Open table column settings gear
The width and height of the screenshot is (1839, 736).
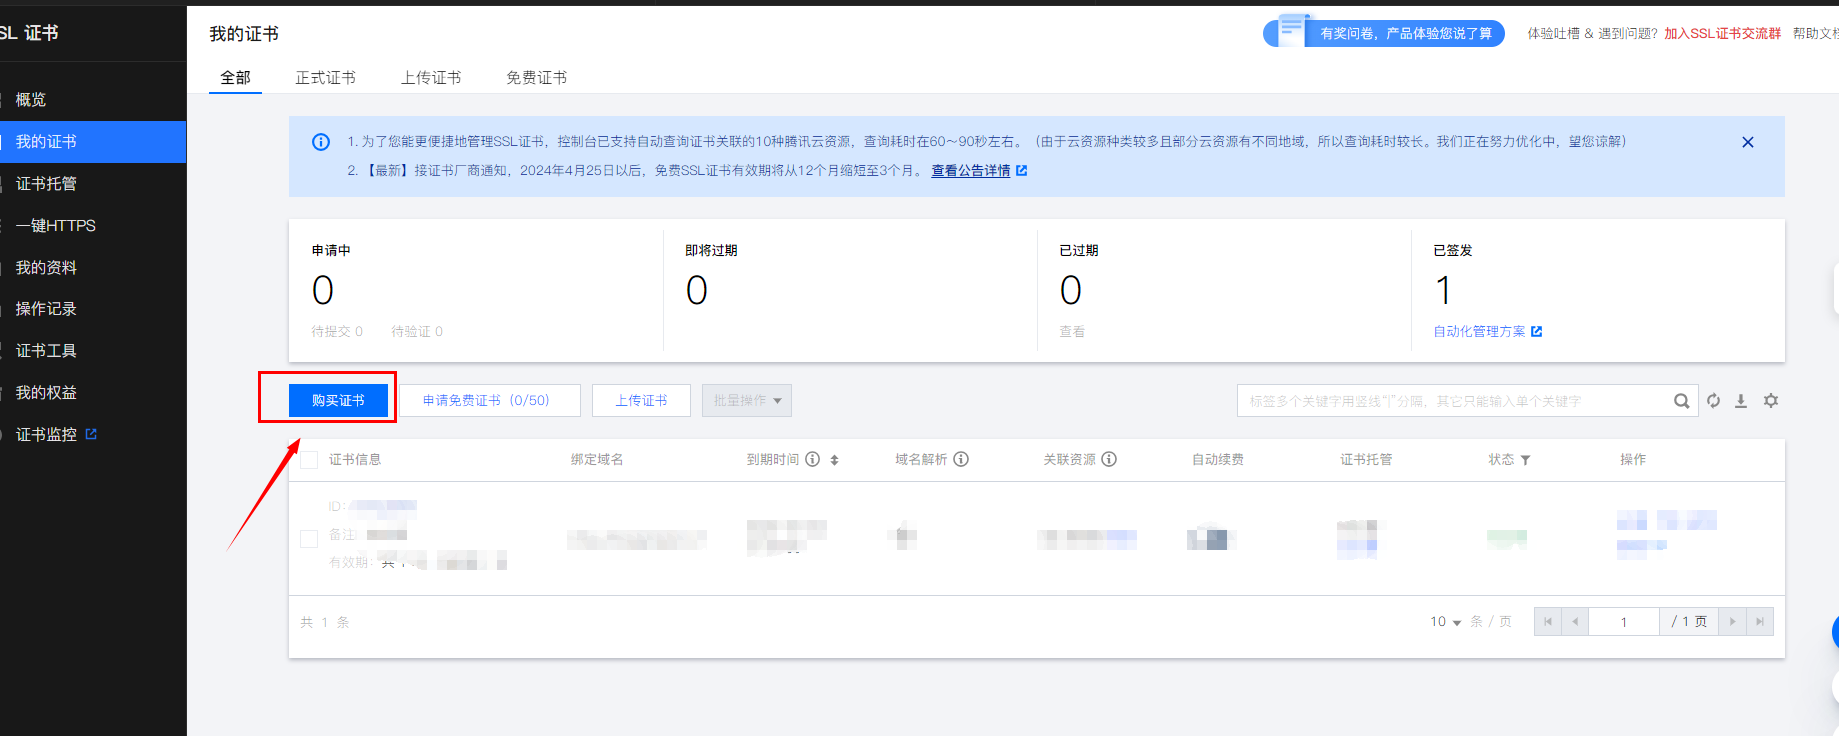pyautogui.click(x=1771, y=401)
